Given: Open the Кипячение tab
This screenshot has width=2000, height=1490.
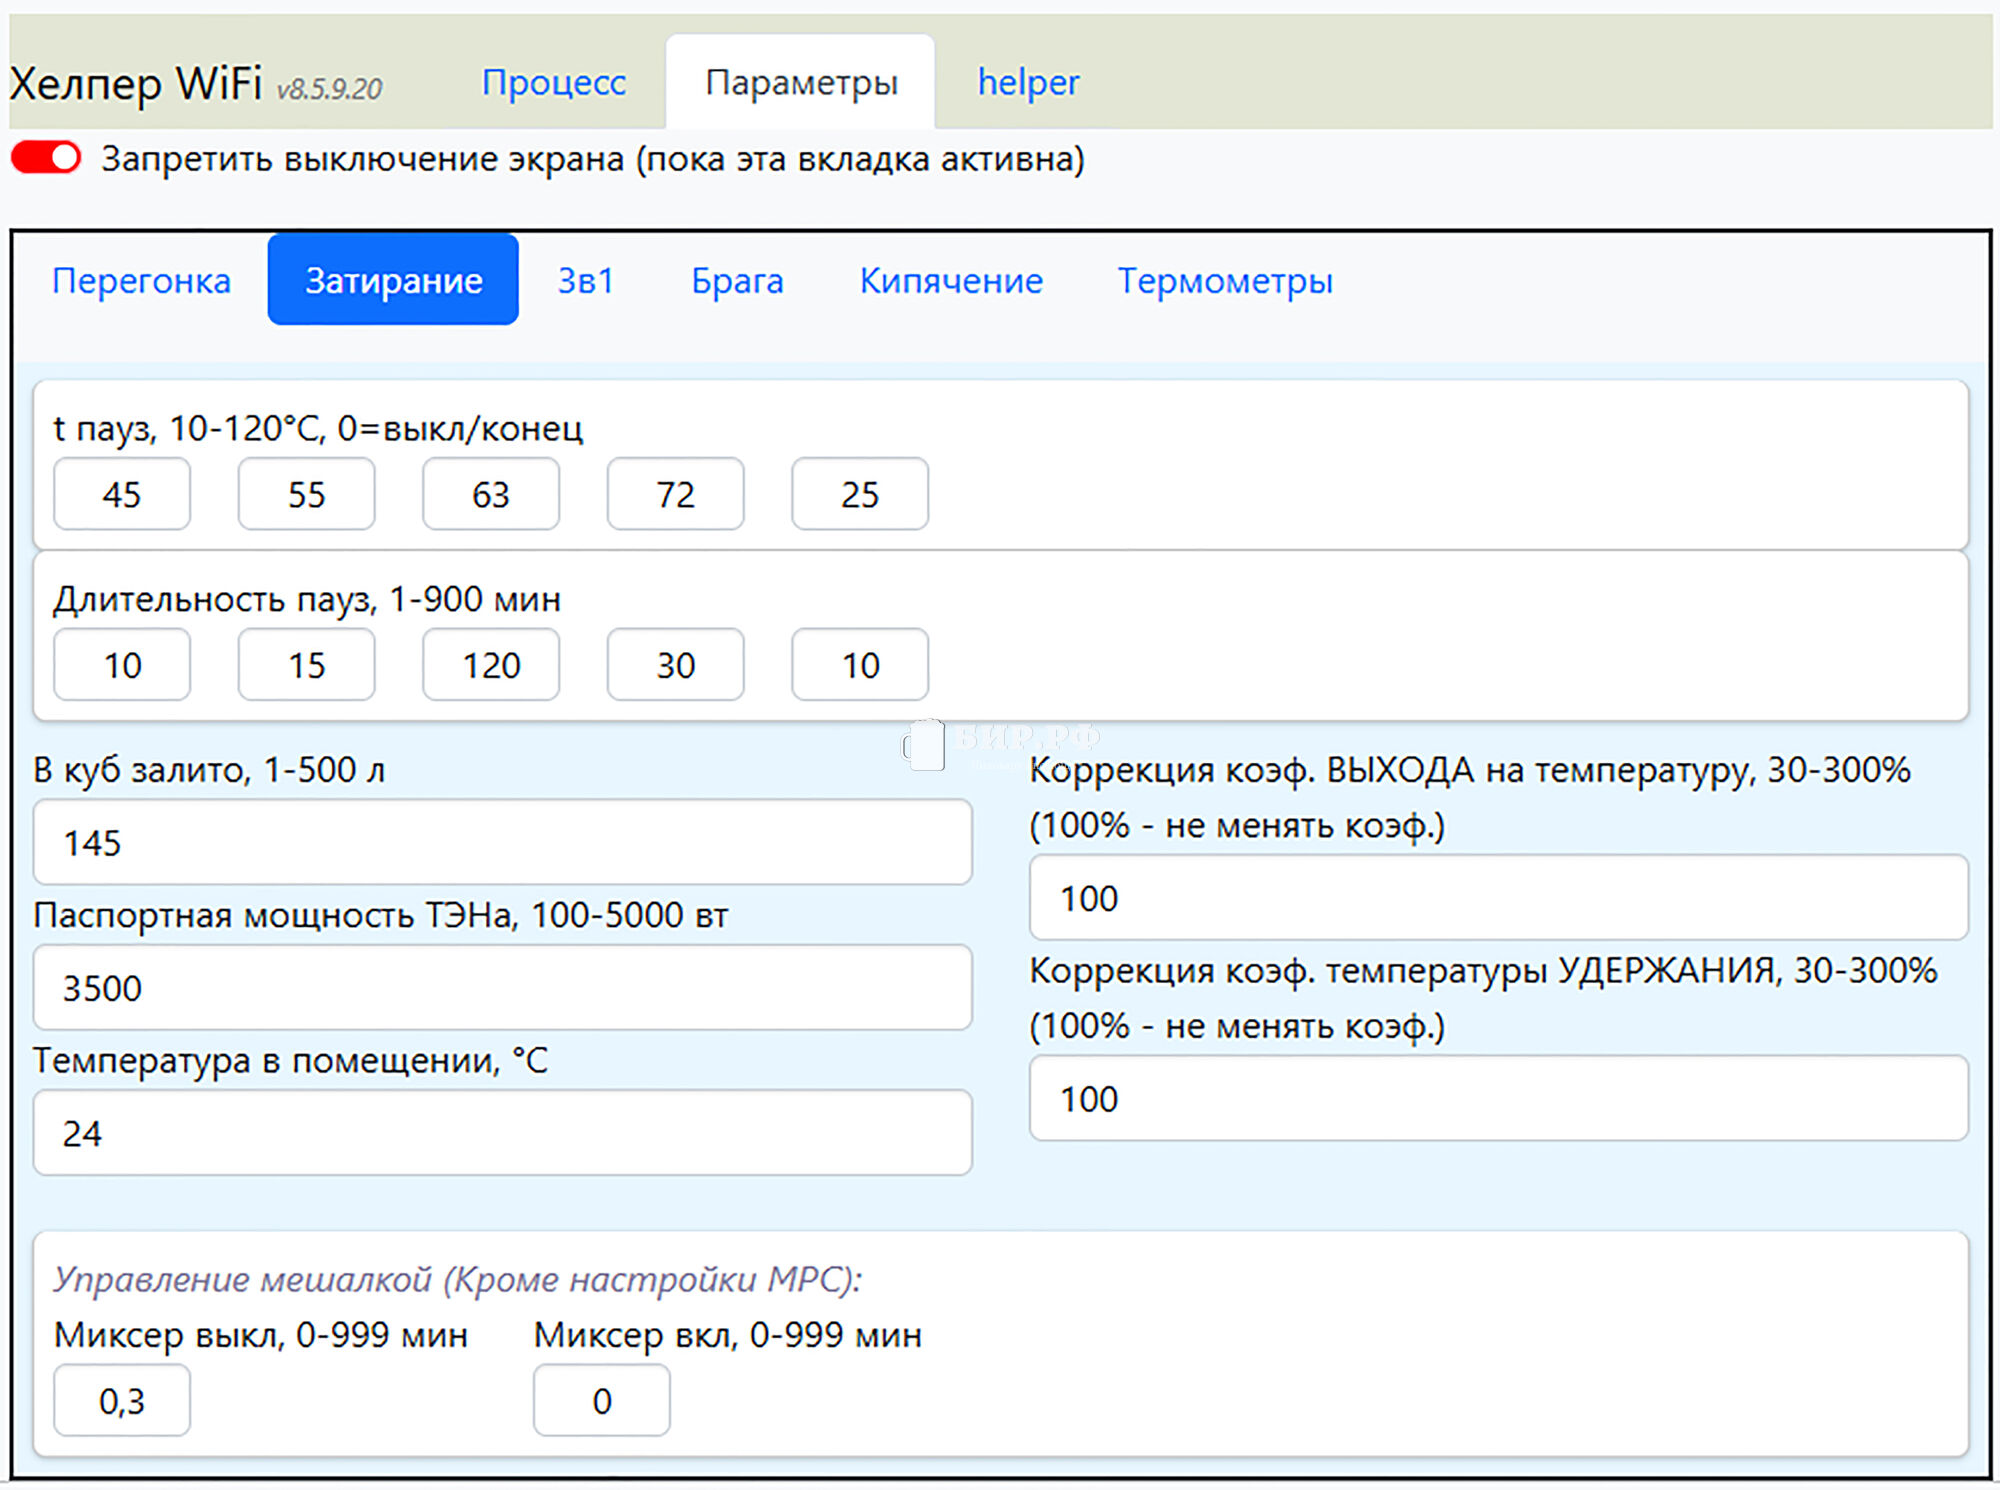Looking at the screenshot, I should coord(951,281).
